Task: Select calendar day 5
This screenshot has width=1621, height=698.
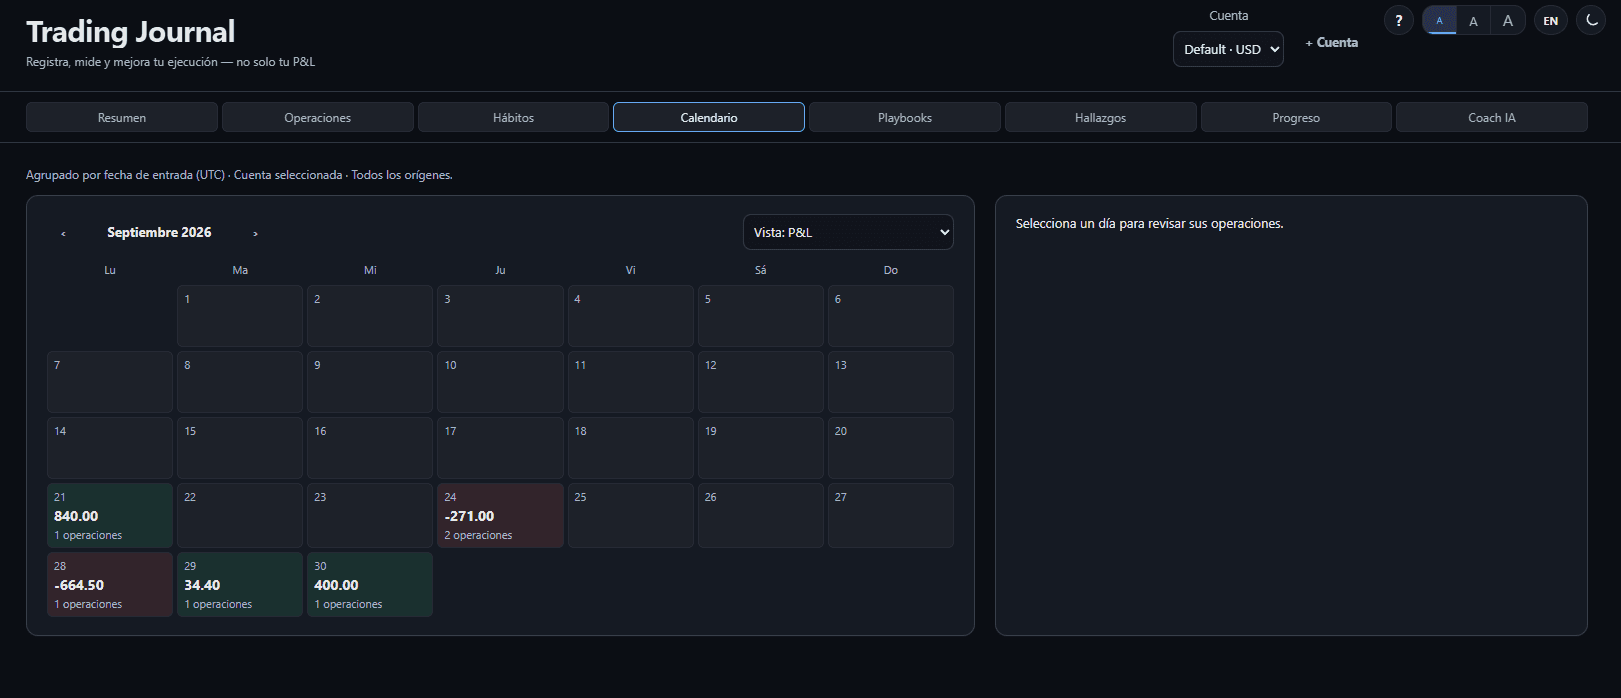Action: (761, 316)
